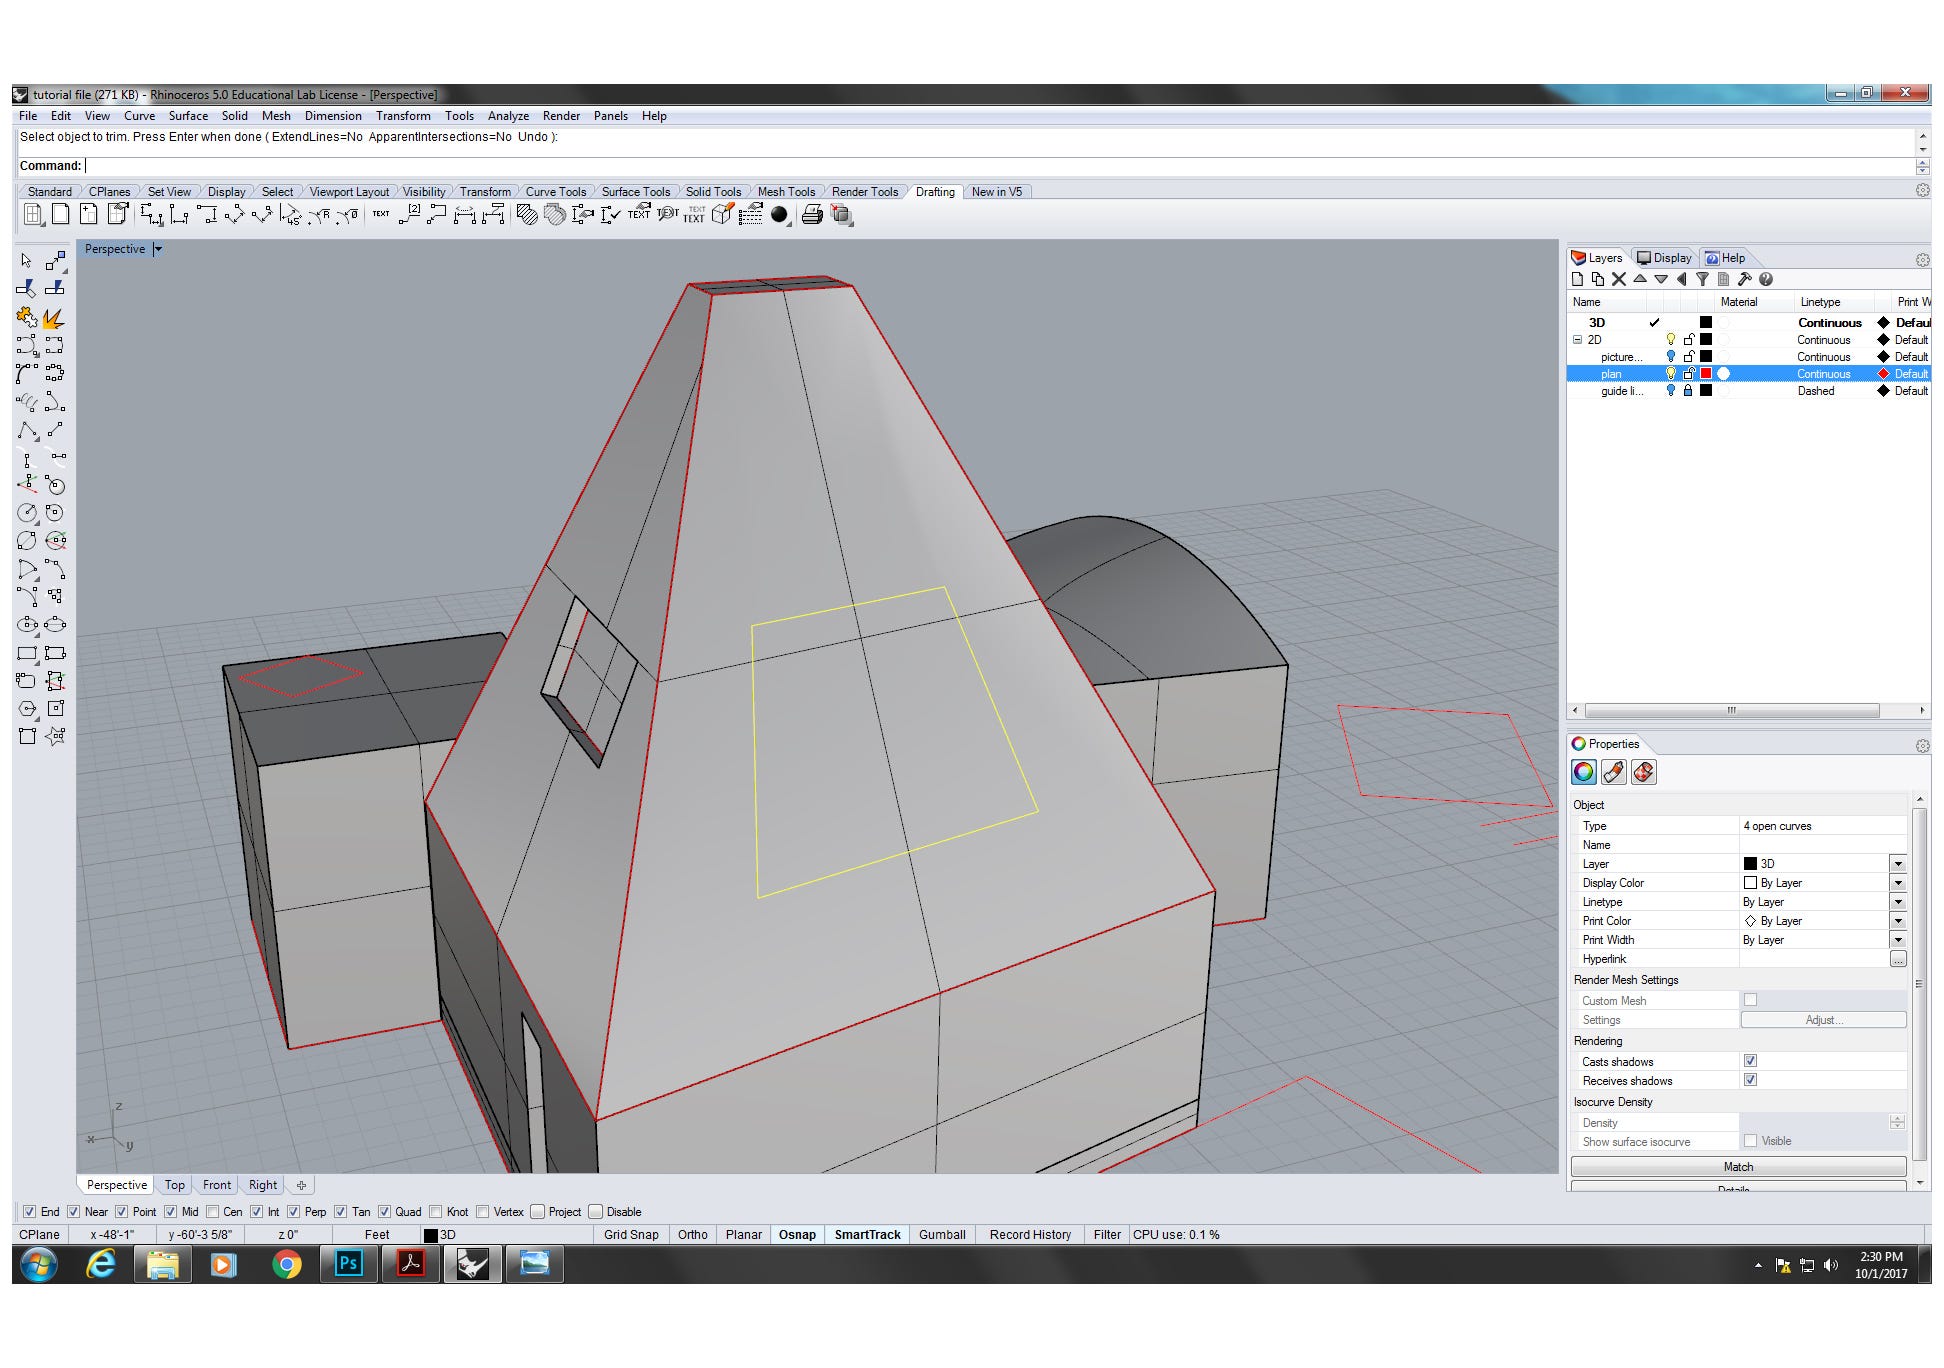Toggle Grid Snap in the status bar

pyautogui.click(x=631, y=1235)
